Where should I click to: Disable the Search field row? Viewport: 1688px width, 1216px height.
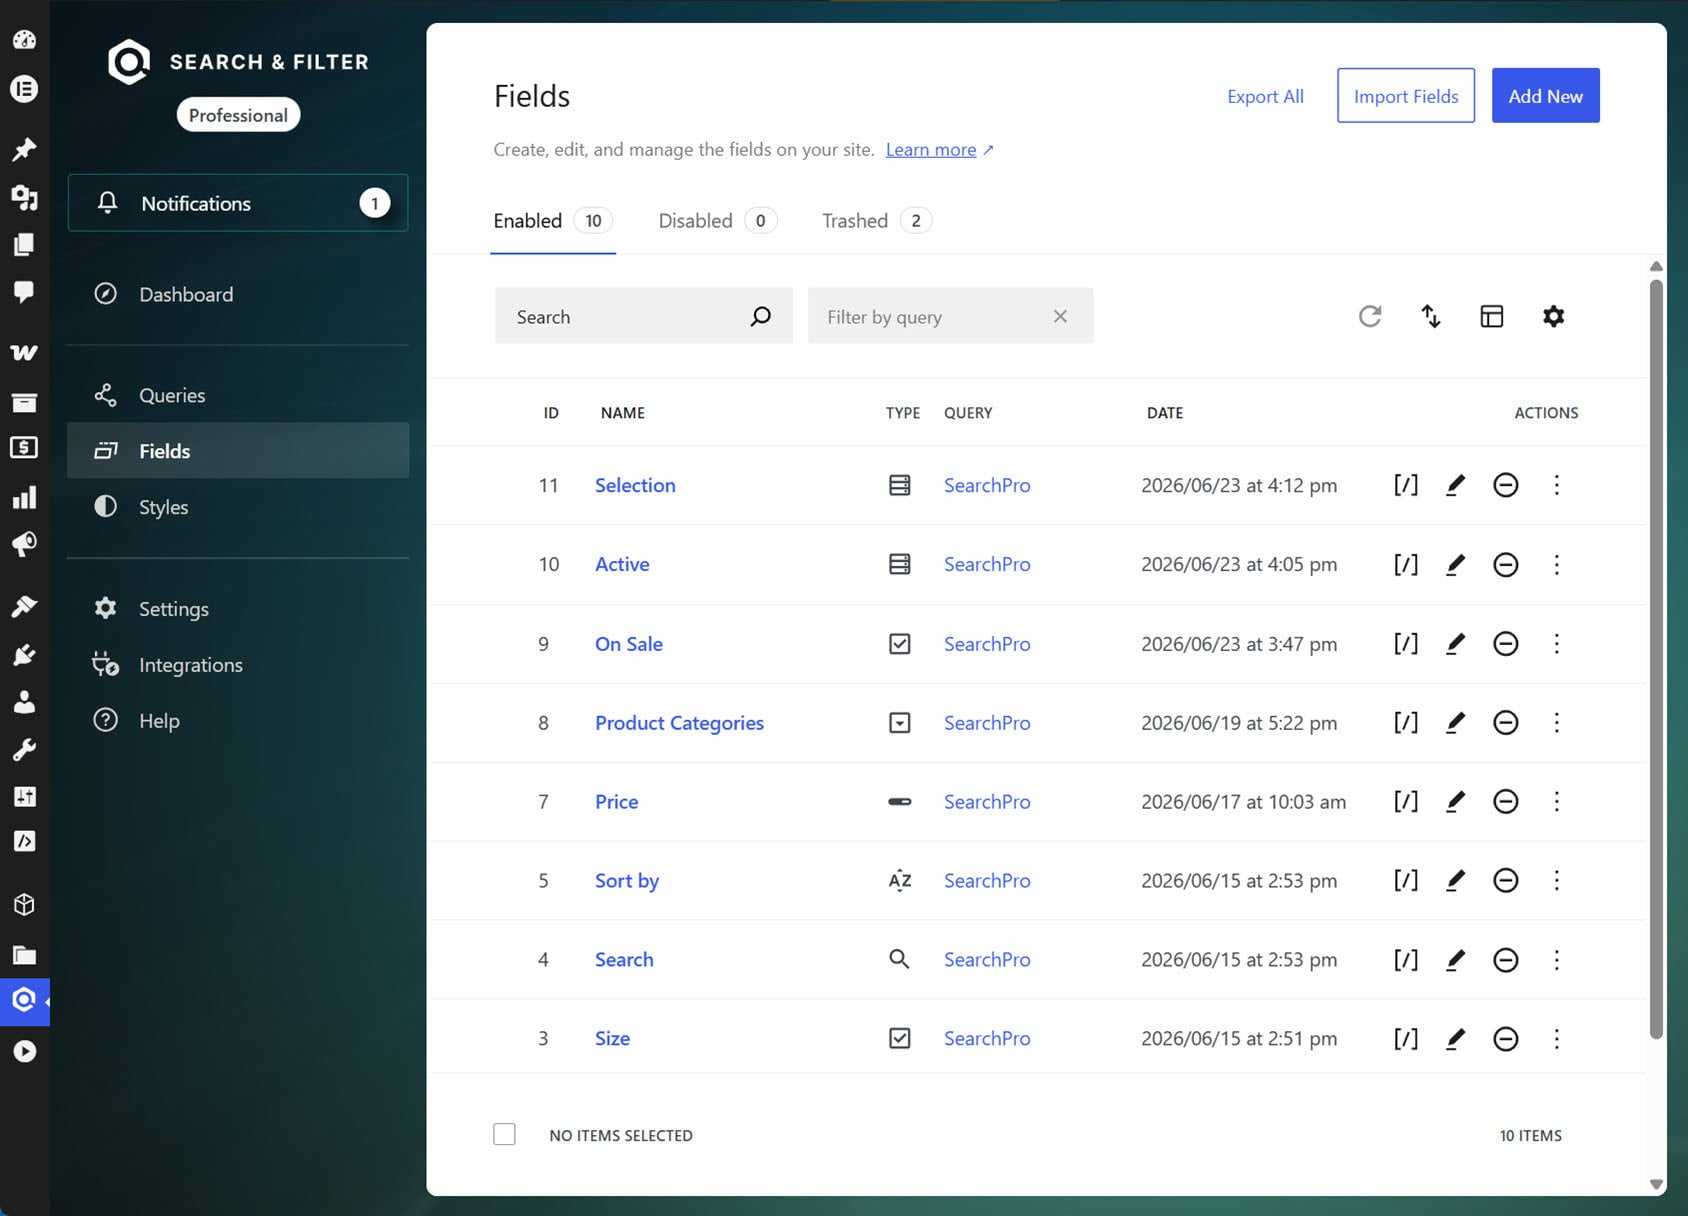tap(1505, 960)
